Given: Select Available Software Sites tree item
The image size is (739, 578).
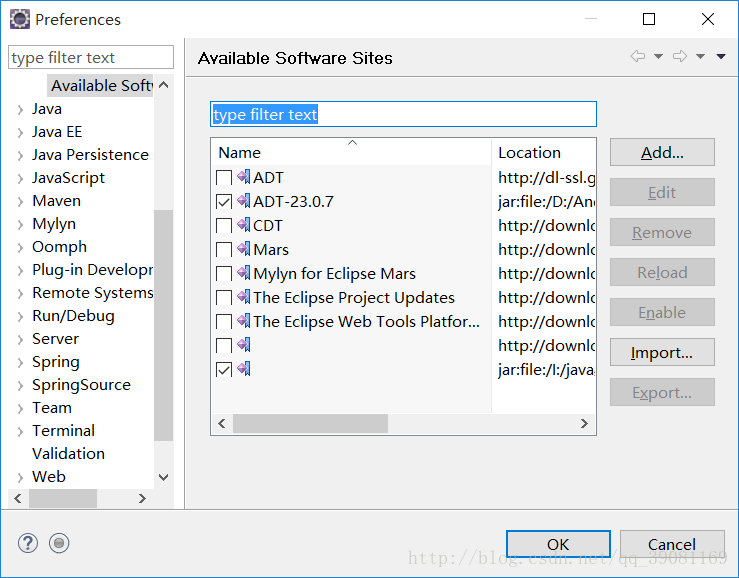Looking at the screenshot, I should click(100, 86).
